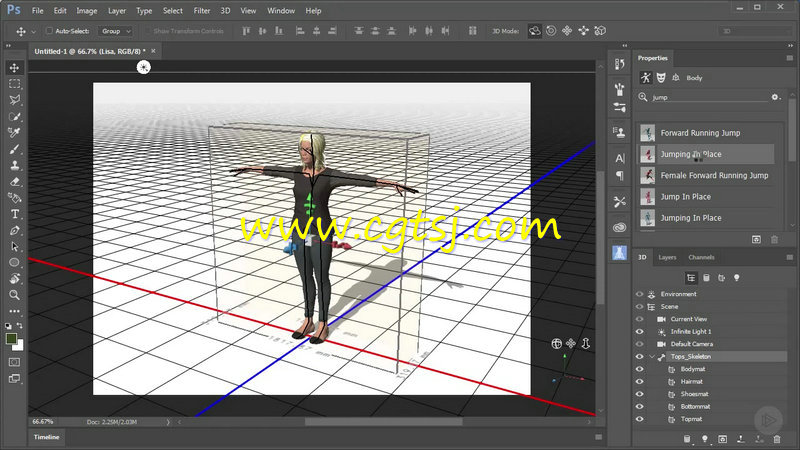Open the Fuse facial expression properties
The image size is (800, 450).
click(661, 78)
